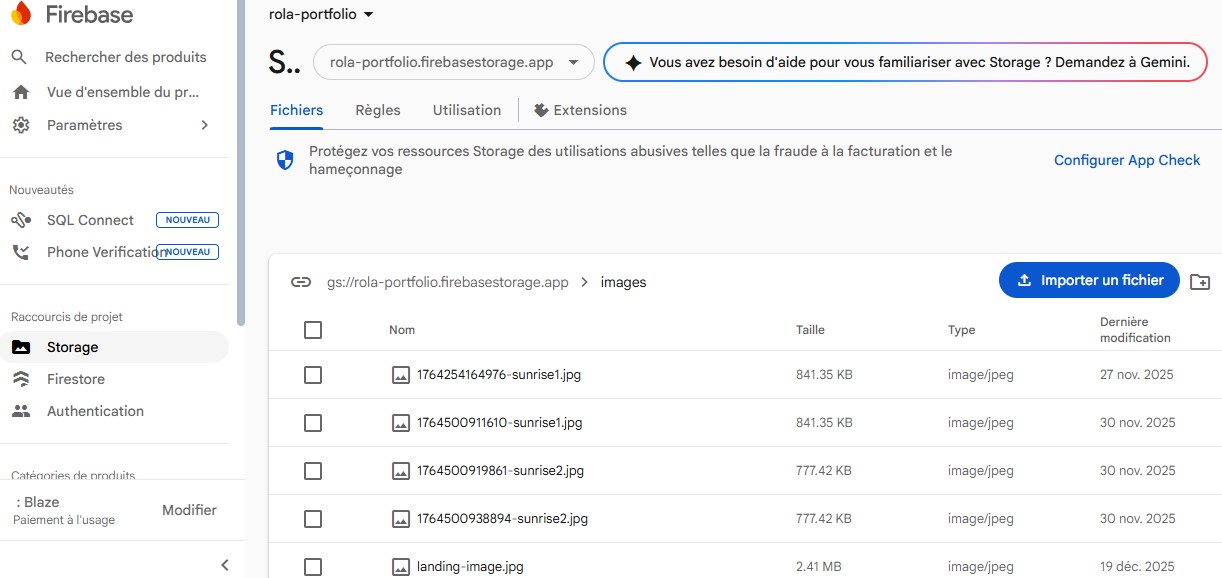The image size is (1222, 578).
Task: Click the 27 nov. 2025 date cell
Action: pos(1137,375)
